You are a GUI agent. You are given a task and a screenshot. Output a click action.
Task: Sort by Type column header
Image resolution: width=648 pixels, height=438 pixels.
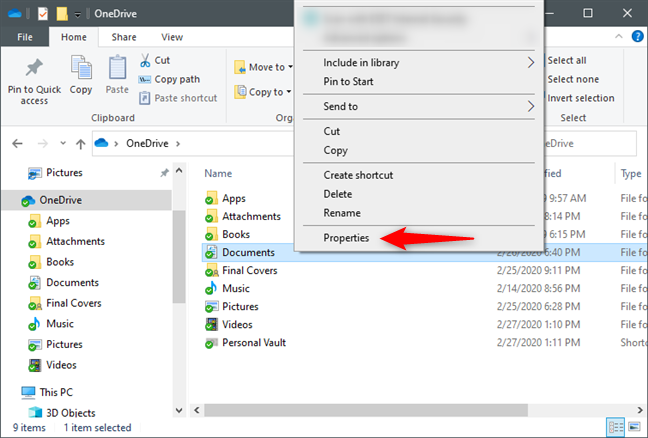click(631, 174)
